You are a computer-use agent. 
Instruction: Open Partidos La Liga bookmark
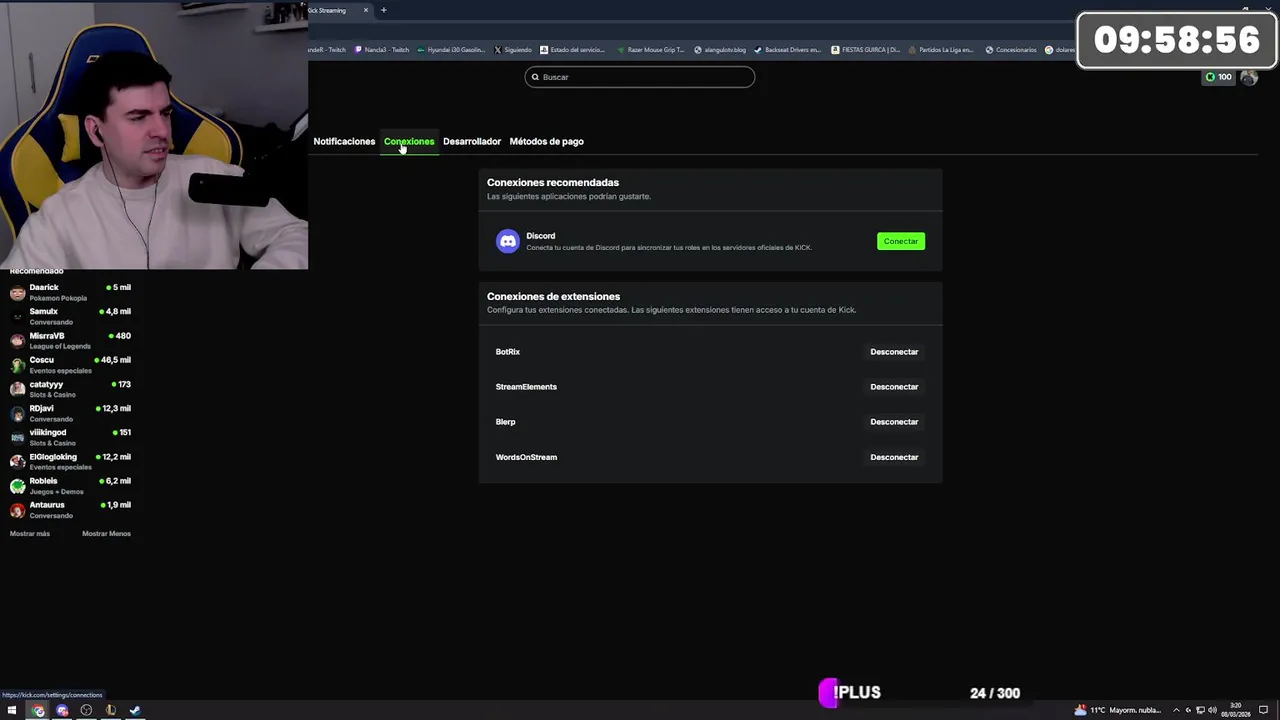pyautogui.click(x=941, y=50)
